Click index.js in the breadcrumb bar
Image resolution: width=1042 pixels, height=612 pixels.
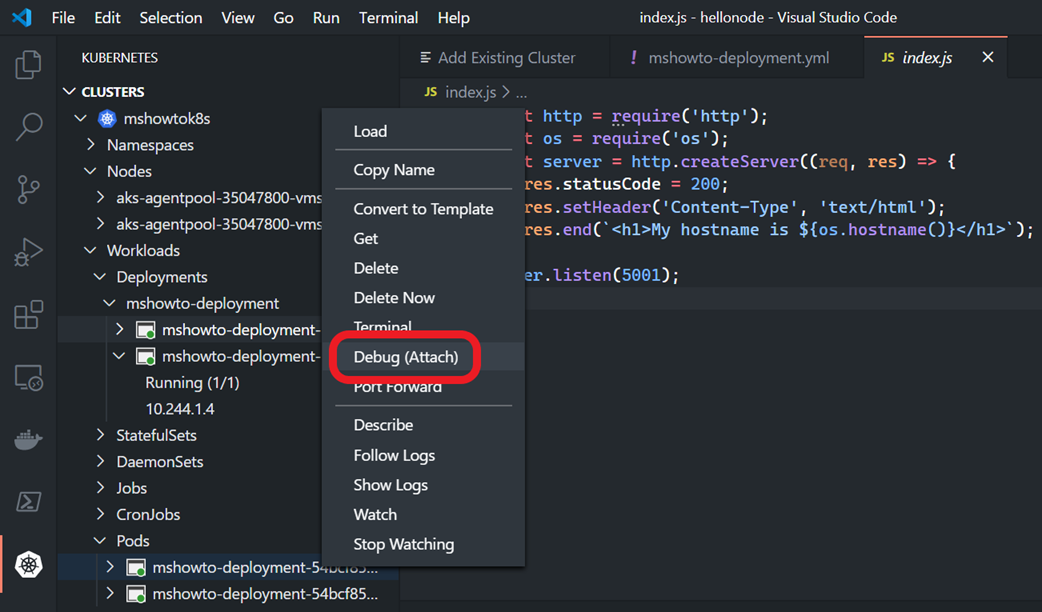pyautogui.click(x=470, y=92)
